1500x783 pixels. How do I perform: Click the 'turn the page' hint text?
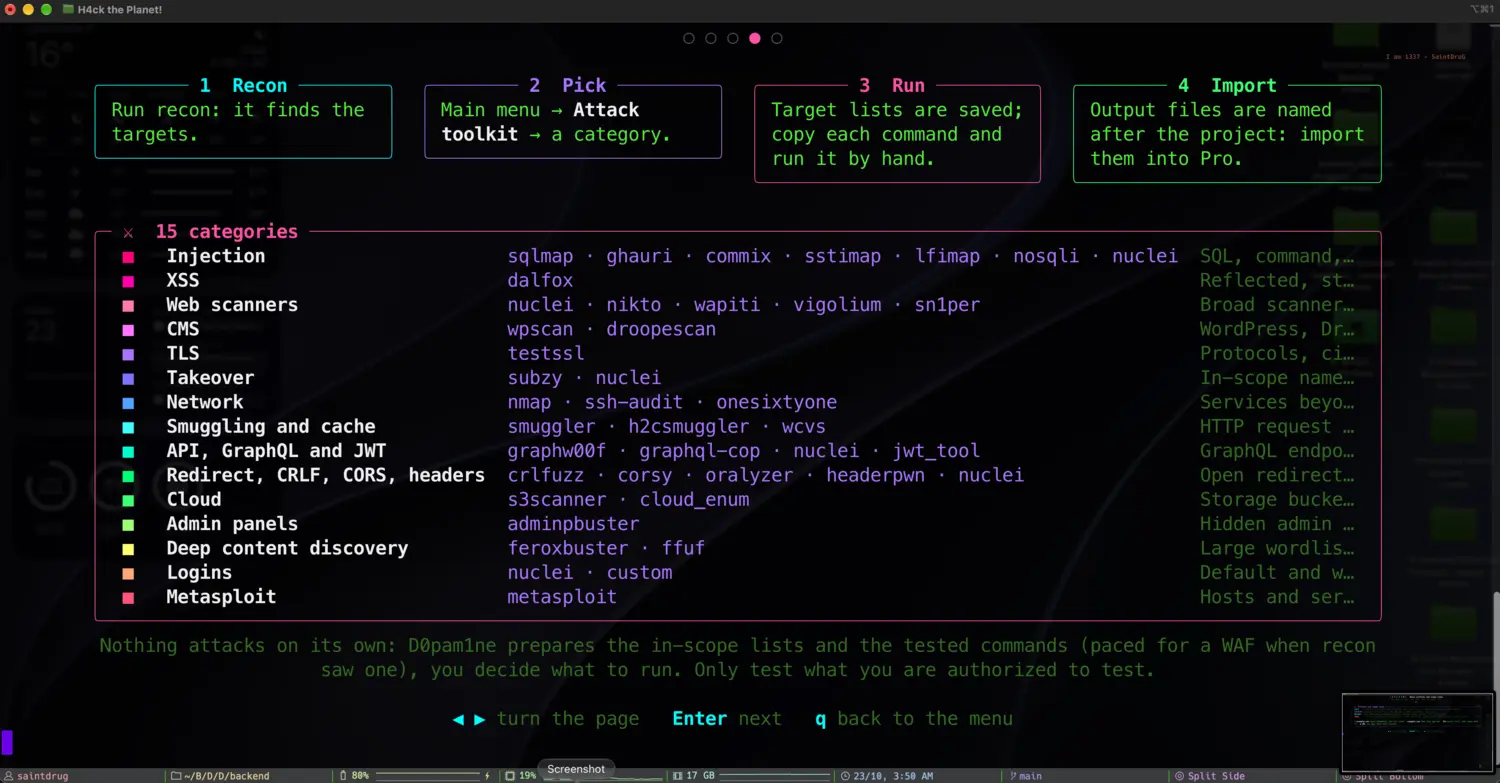(x=568, y=719)
